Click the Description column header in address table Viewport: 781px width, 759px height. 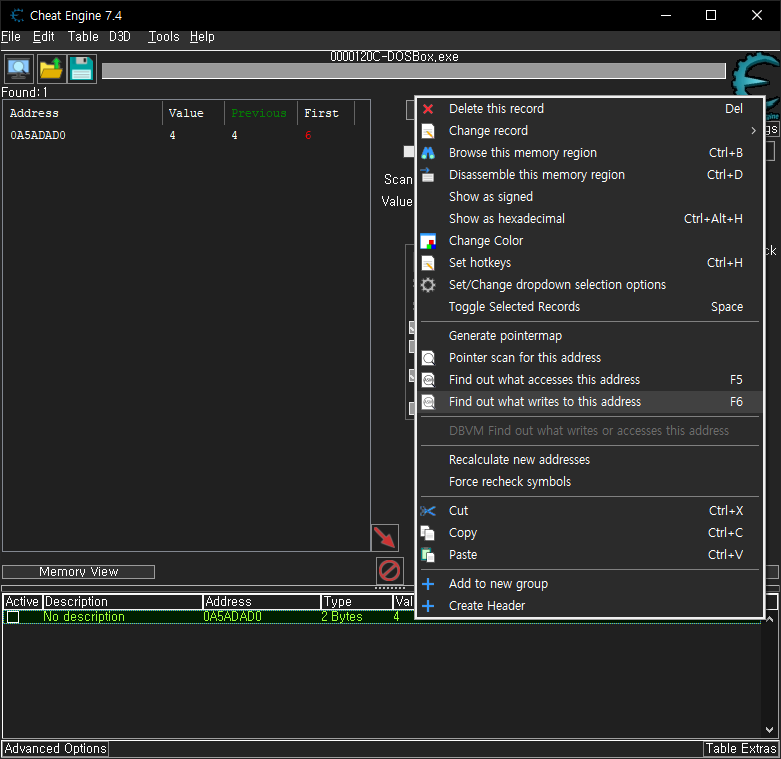pyautogui.click(x=123, y=602)
